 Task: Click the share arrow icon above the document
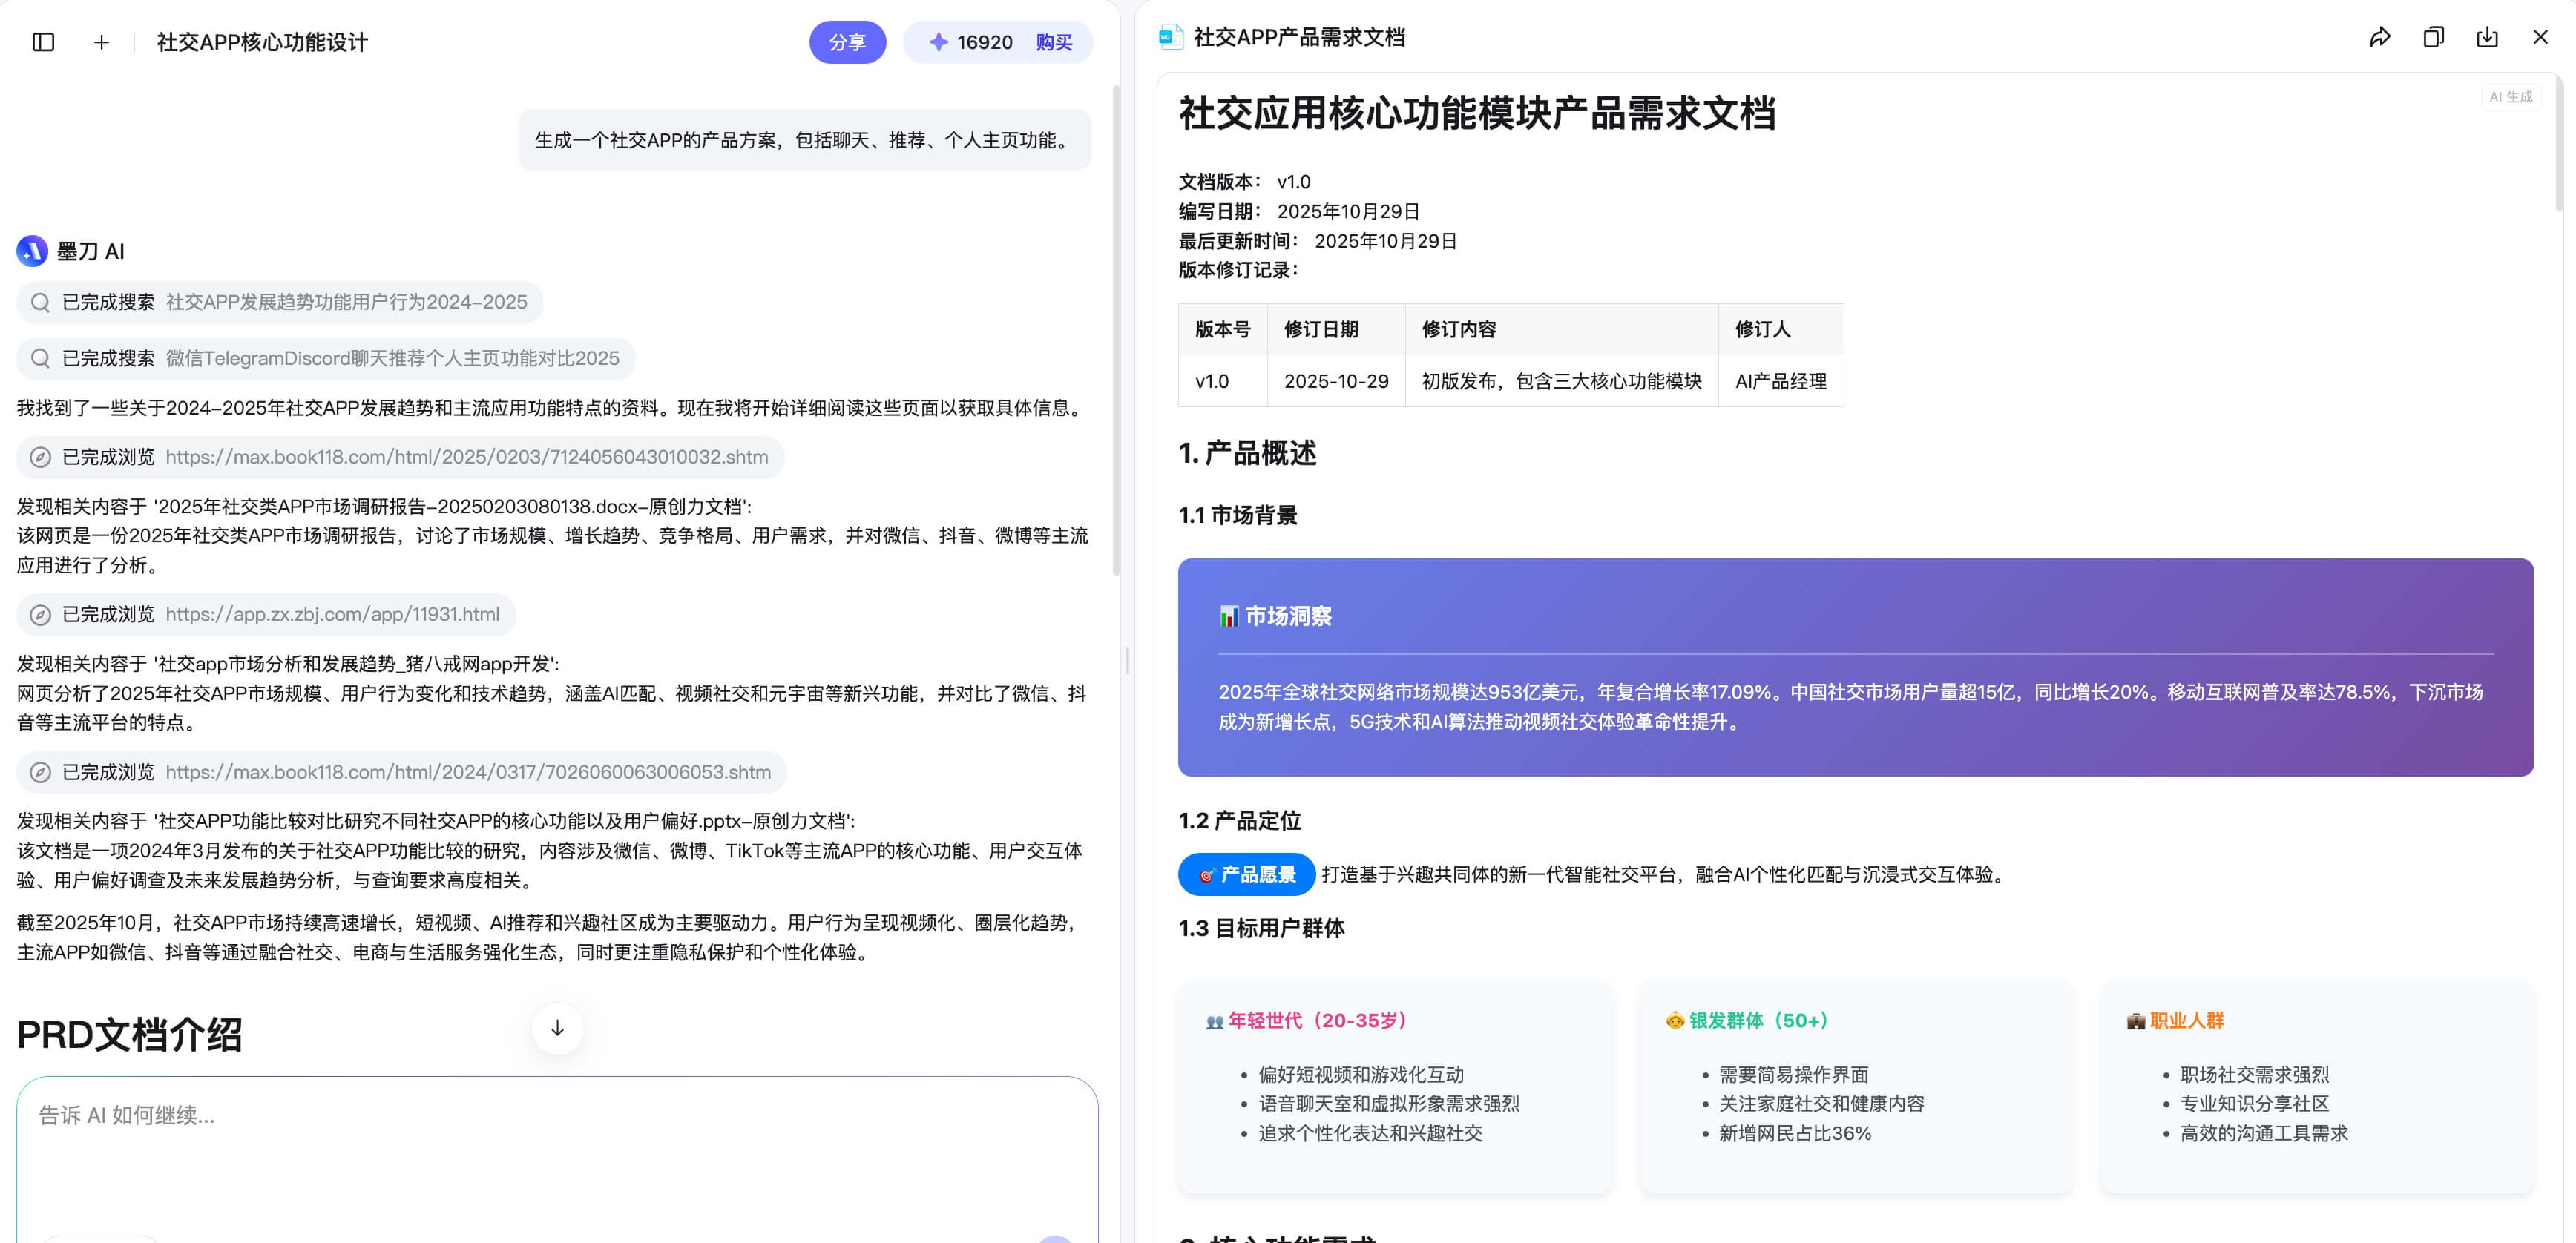tap(2381, 37)
